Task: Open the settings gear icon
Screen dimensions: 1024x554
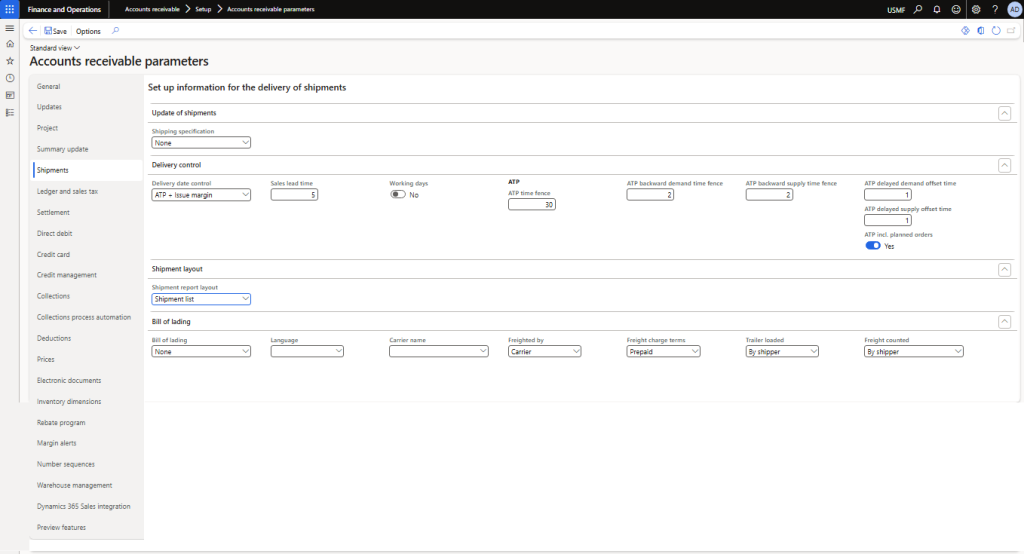Action: (976, 9)
